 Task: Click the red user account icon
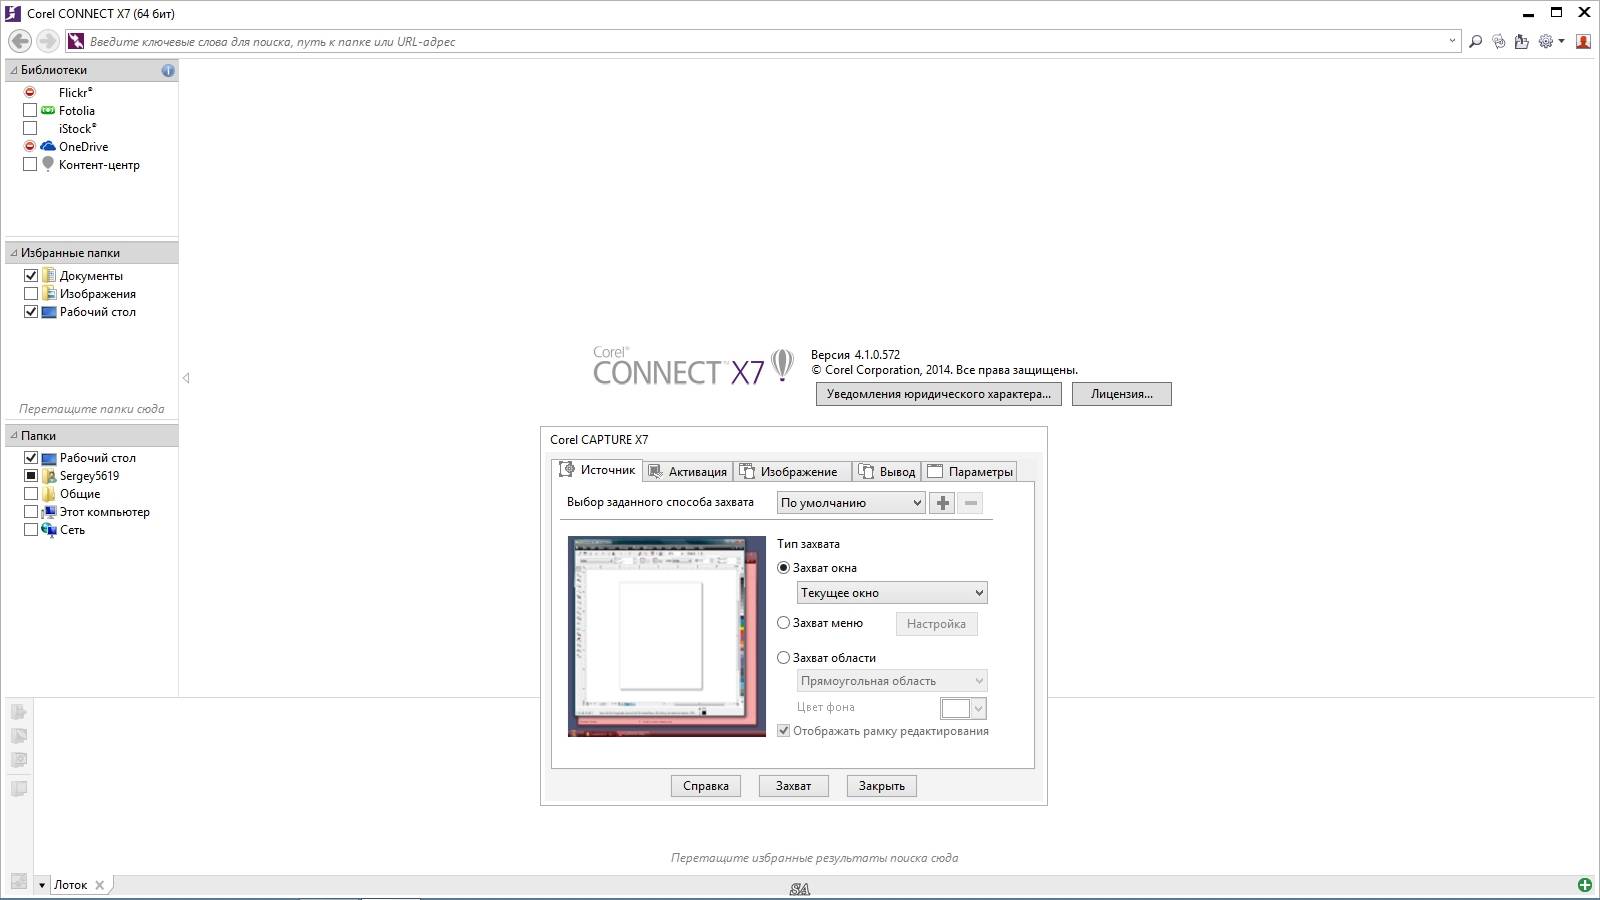[x=1583, y=42]
